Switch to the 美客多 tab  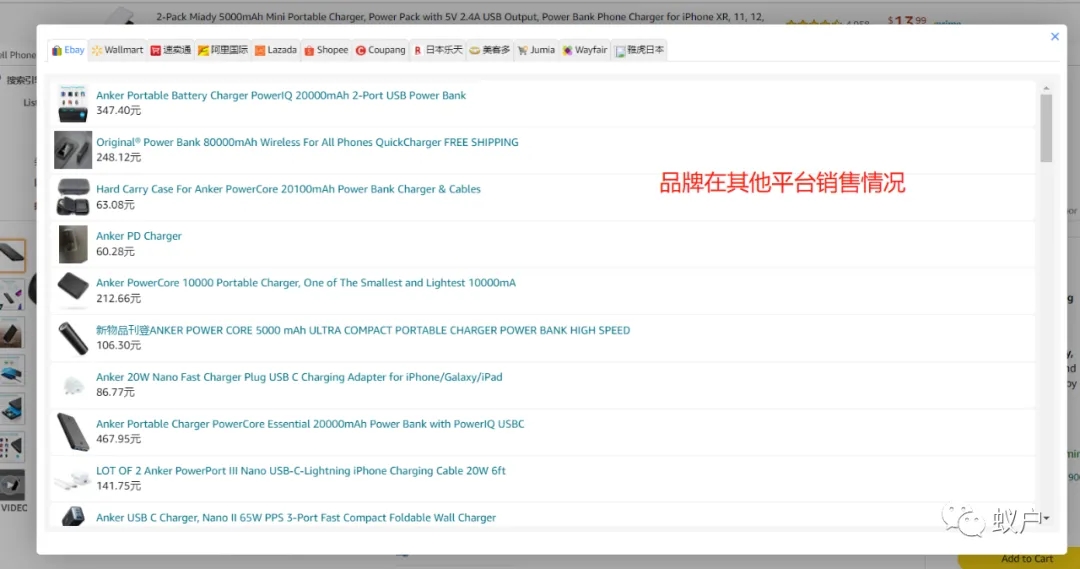[x=490, y=50]
